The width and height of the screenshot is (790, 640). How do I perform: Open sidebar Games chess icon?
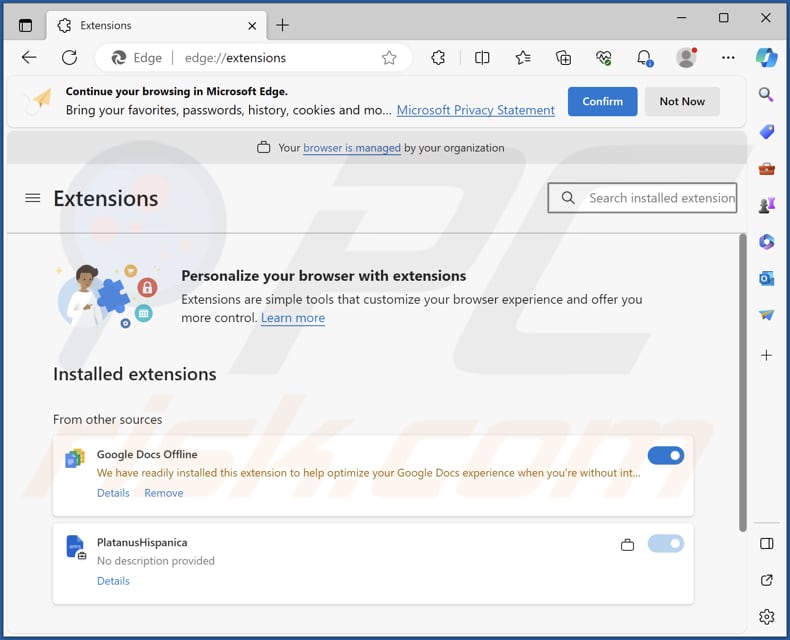(766, 205)
